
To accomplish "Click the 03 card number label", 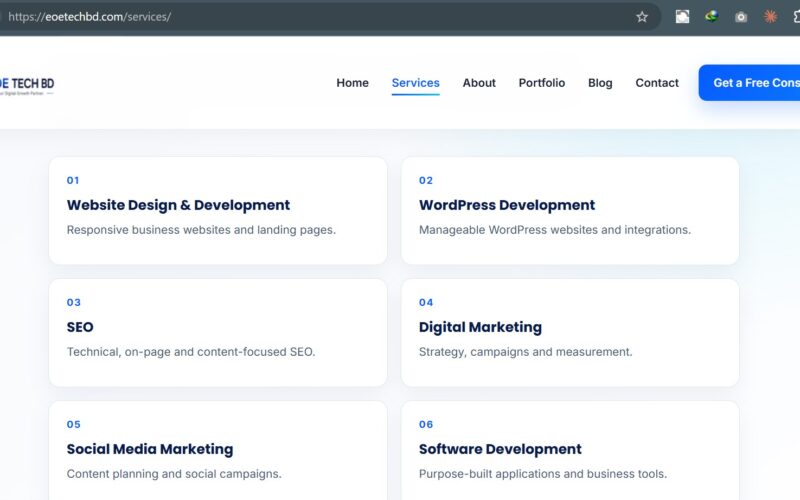I will coord(73,302).
